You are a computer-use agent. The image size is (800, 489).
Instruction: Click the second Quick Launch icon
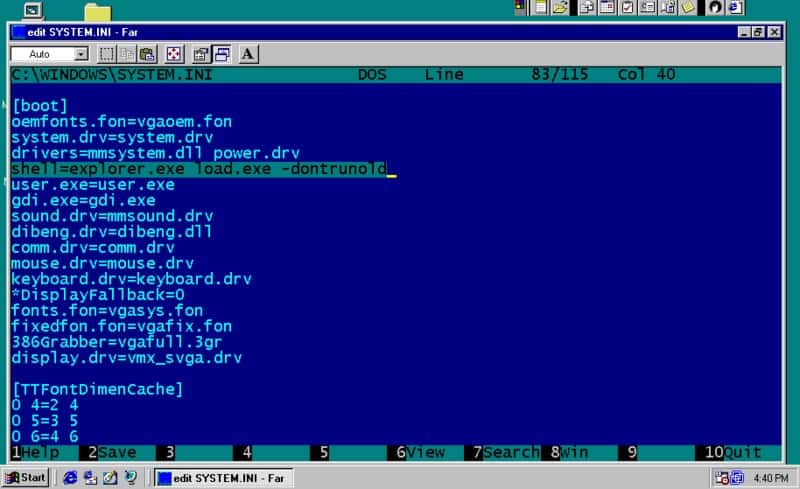point(90,478)
